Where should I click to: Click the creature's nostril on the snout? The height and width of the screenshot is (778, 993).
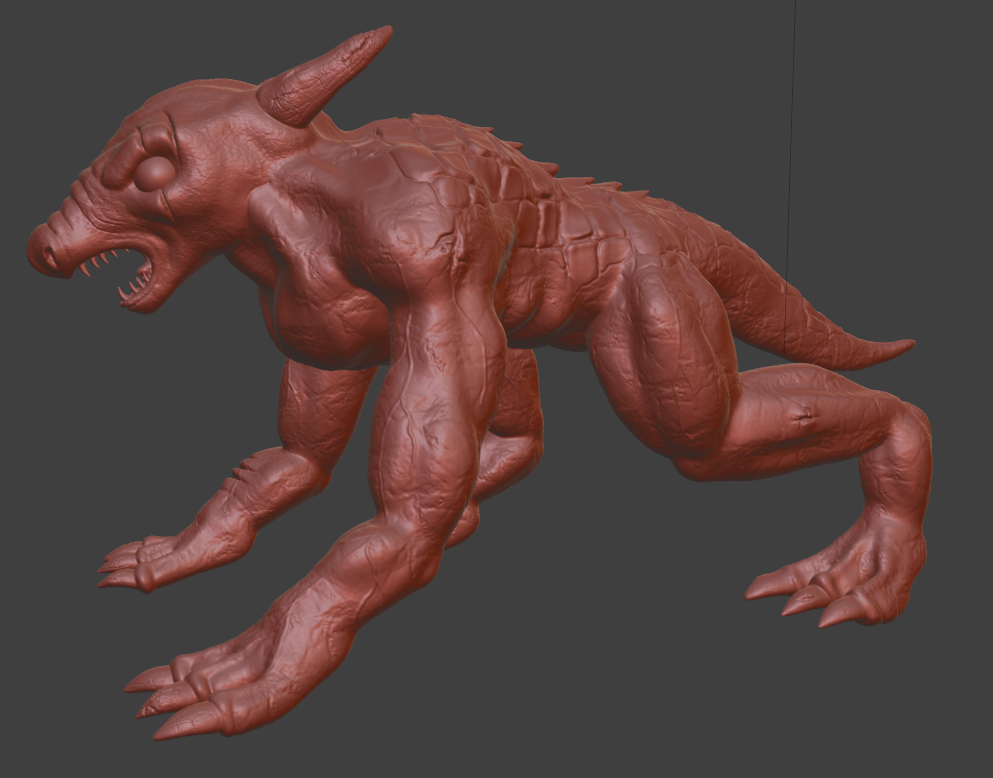(x=49, y=256)
